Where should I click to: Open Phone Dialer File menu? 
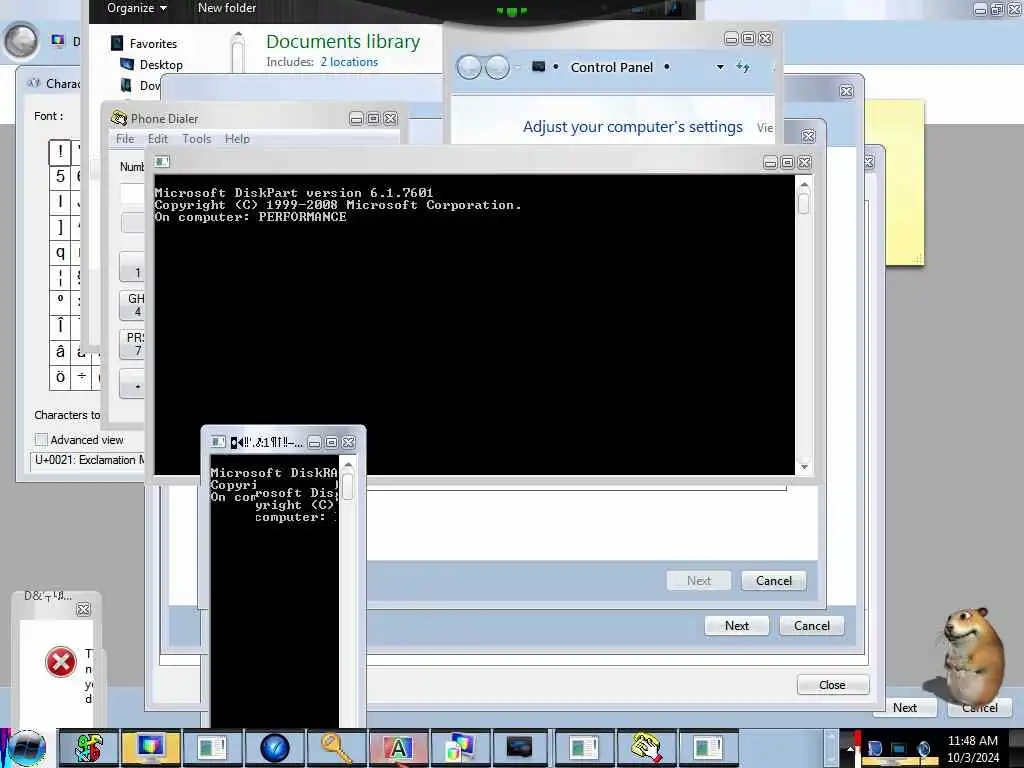coord(125,138)
